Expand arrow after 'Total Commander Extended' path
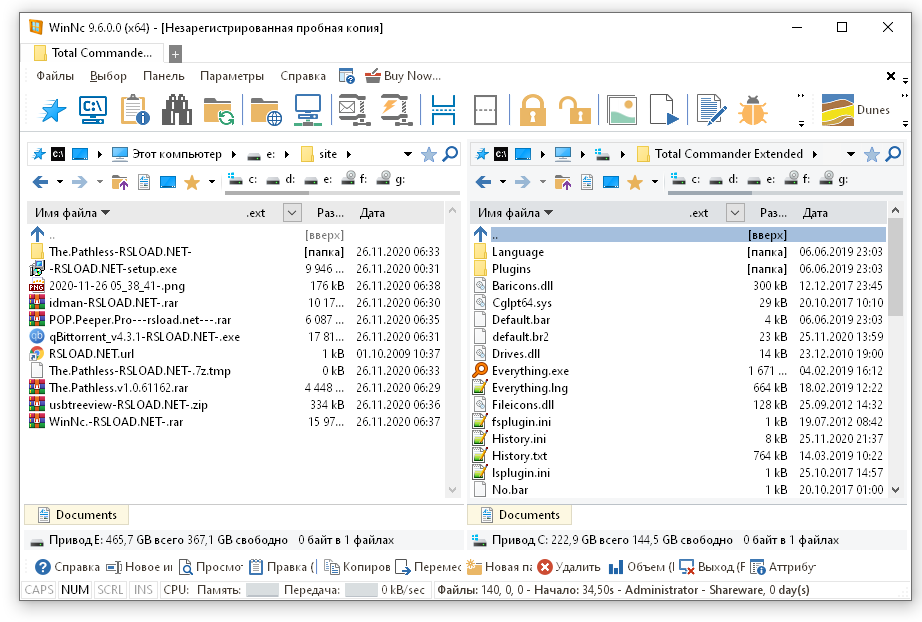 (815, 154)
